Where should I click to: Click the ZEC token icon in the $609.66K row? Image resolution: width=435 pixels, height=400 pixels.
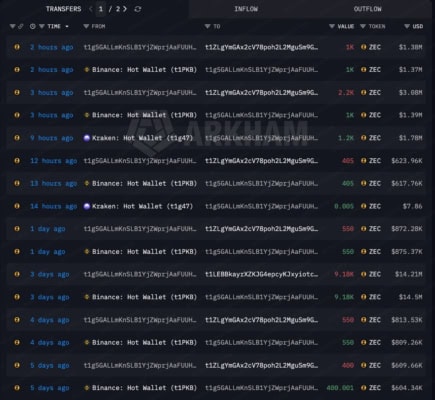pos(364,365)
